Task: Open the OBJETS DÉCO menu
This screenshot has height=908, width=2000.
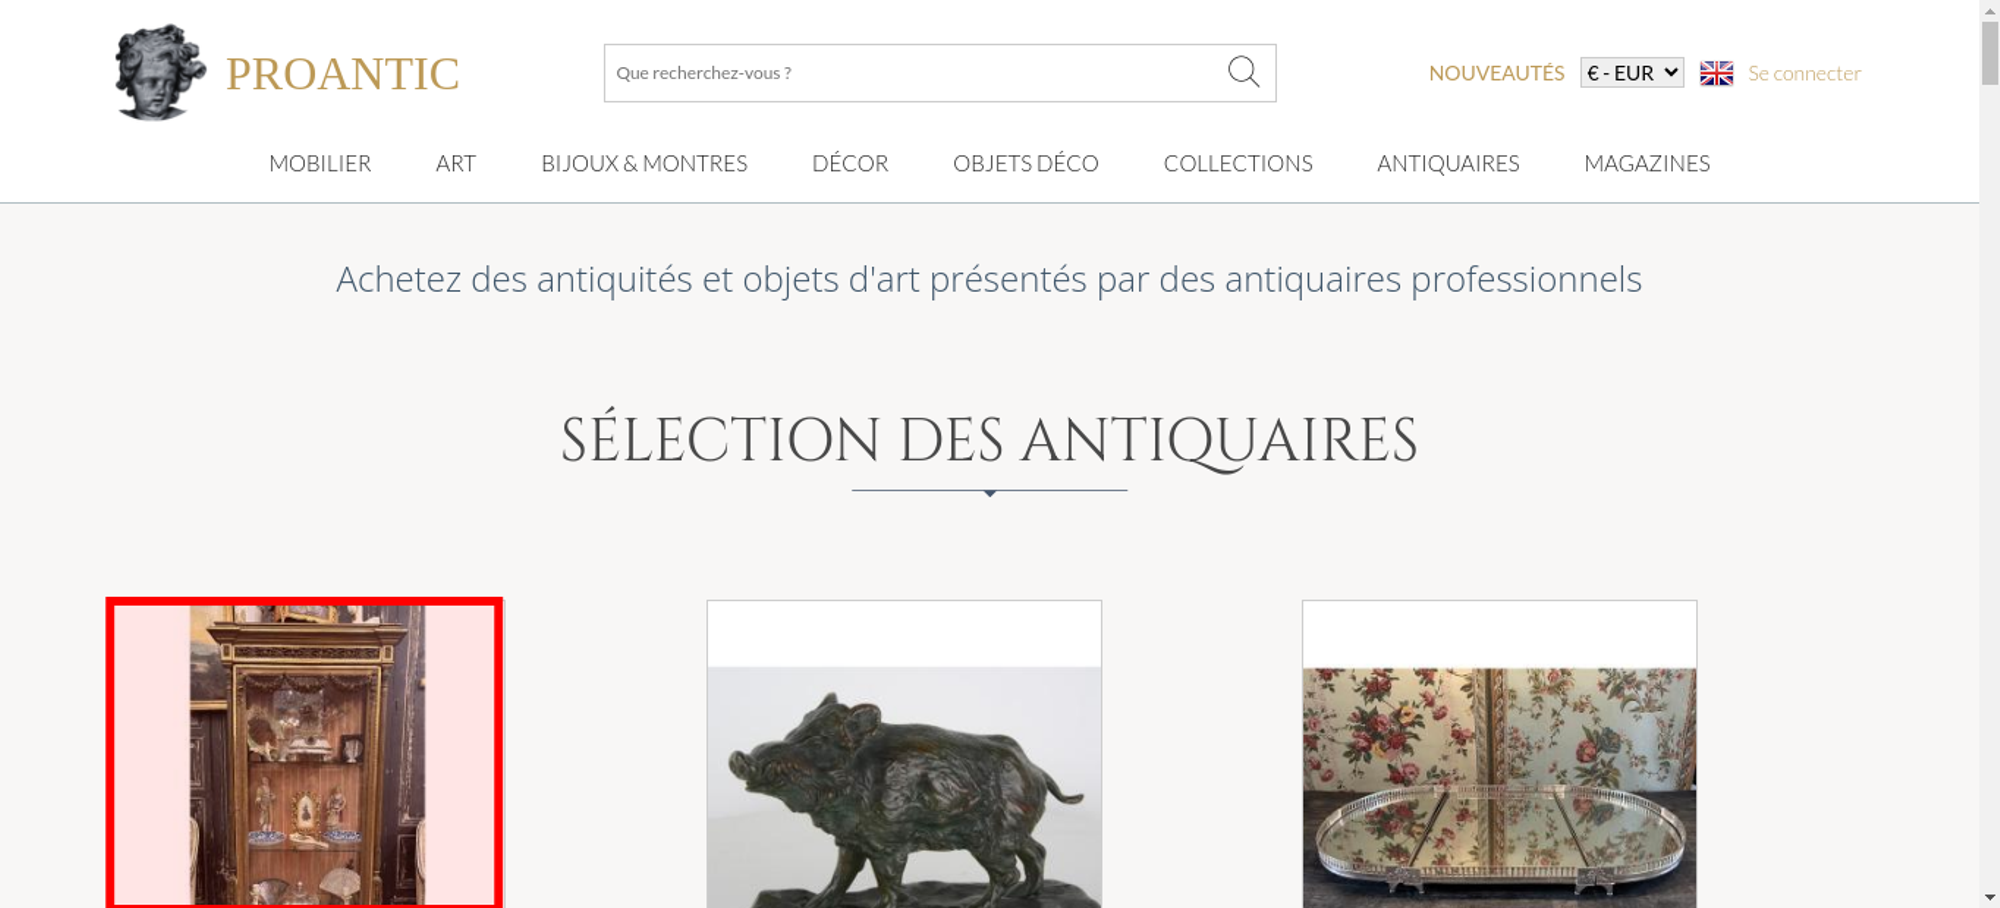Action: (1026, 163)
